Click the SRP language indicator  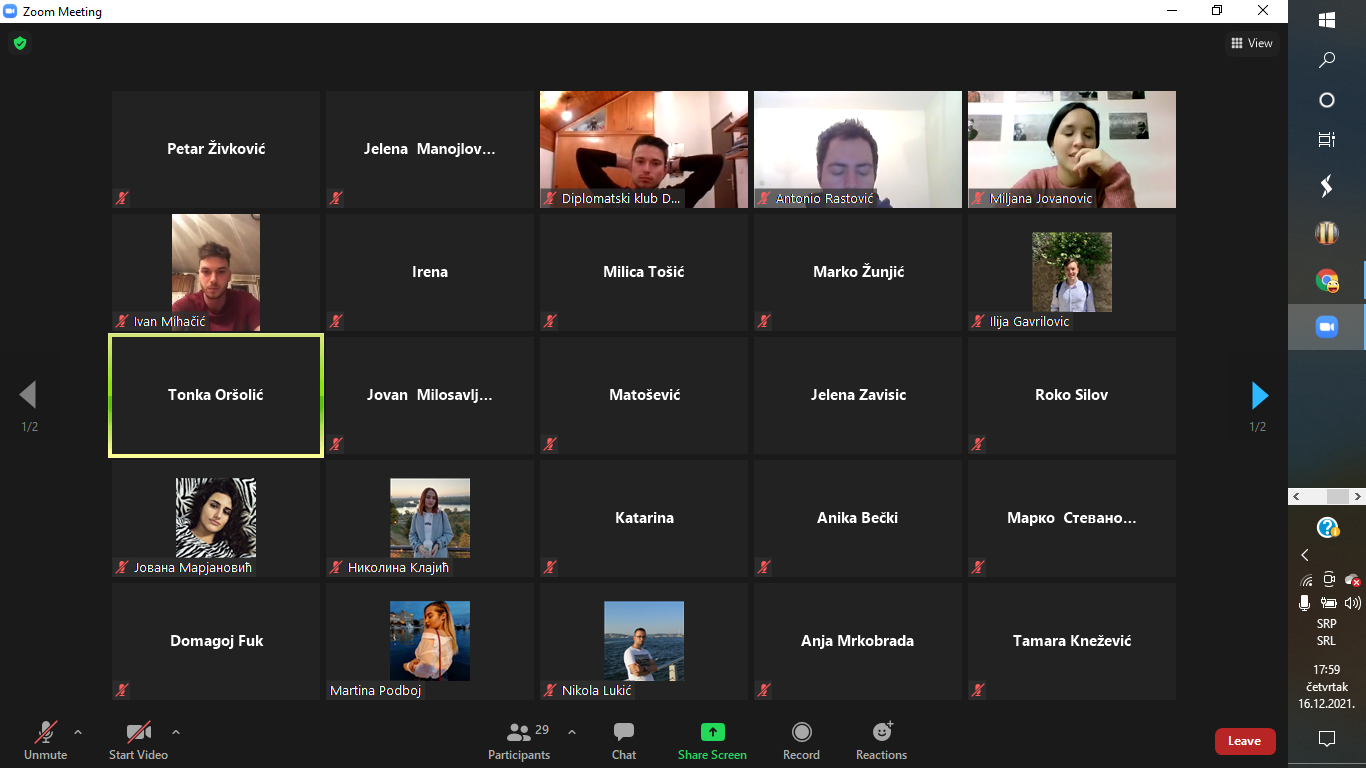click(1327, 632)
